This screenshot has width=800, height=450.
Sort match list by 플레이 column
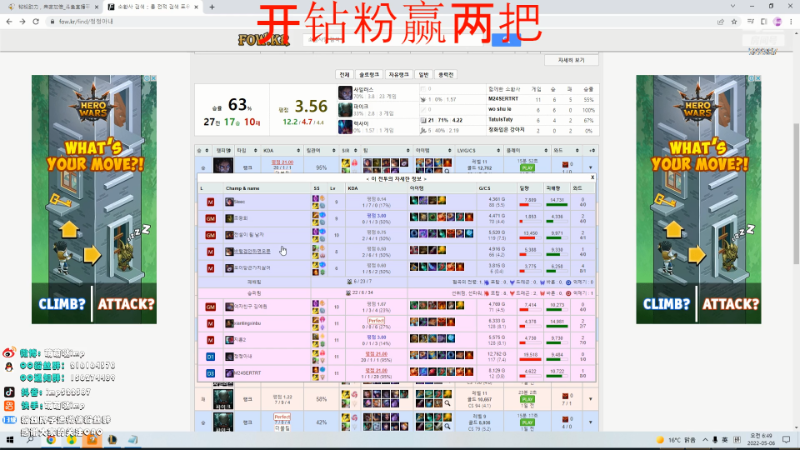[x=527, y=151]
